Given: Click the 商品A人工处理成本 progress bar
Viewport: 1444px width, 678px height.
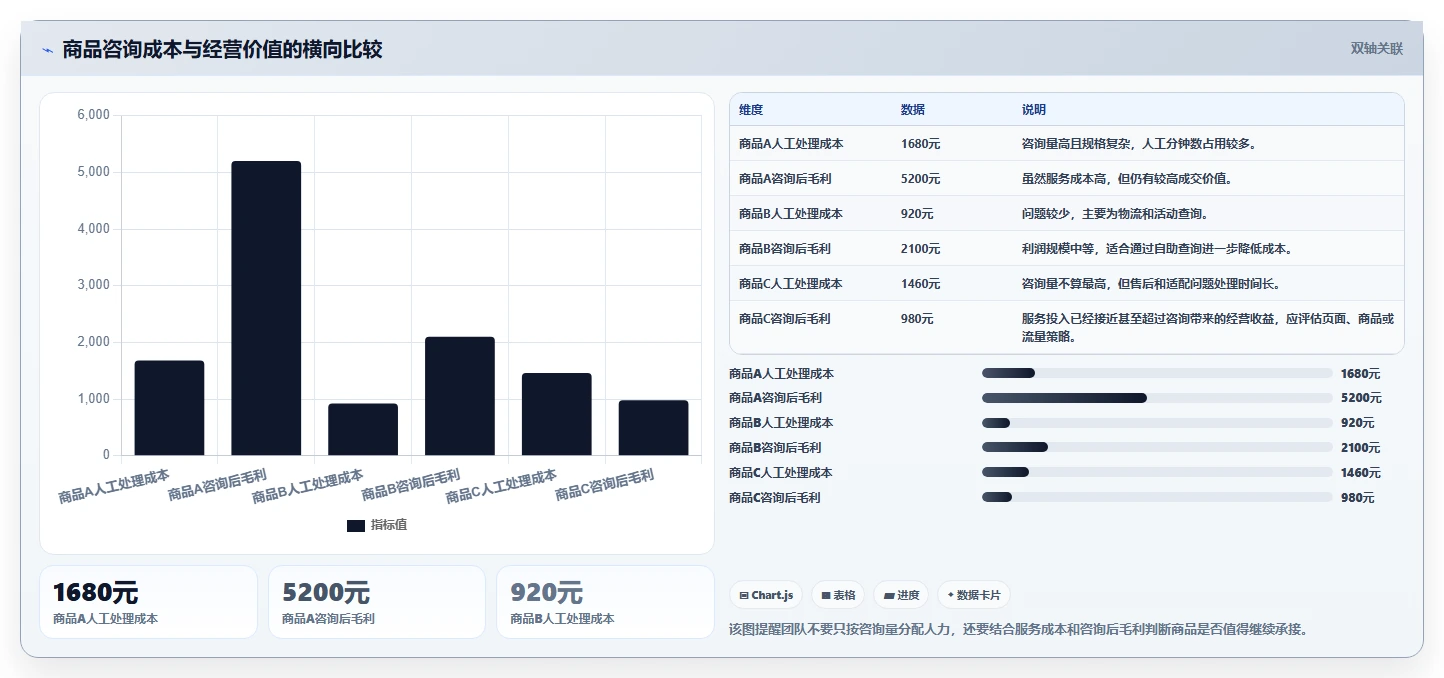Looking at the screenshot, I should click(1157, 373).
